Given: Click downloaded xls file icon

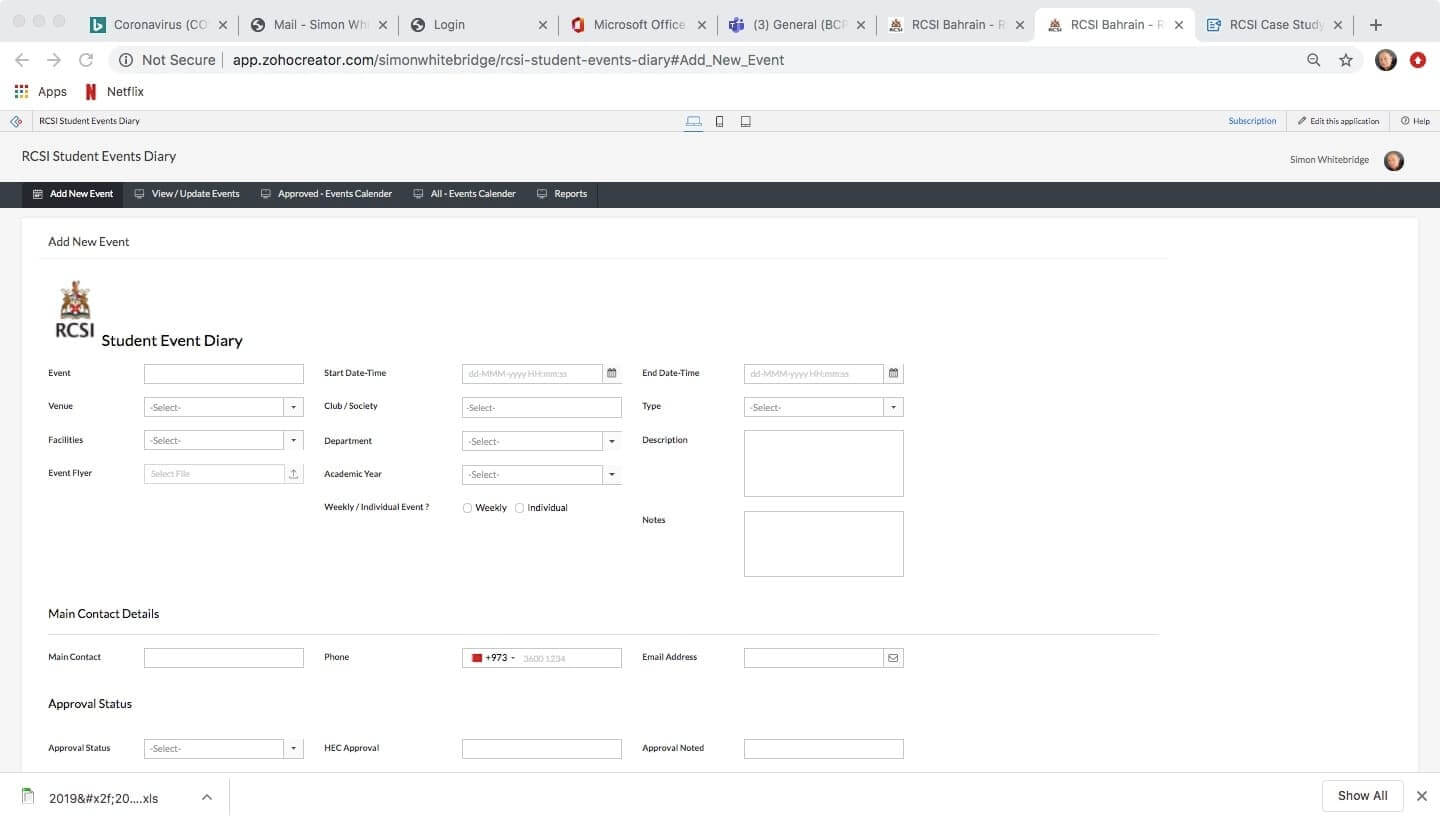Looking at the screenshot, I should tap(28, 797).
